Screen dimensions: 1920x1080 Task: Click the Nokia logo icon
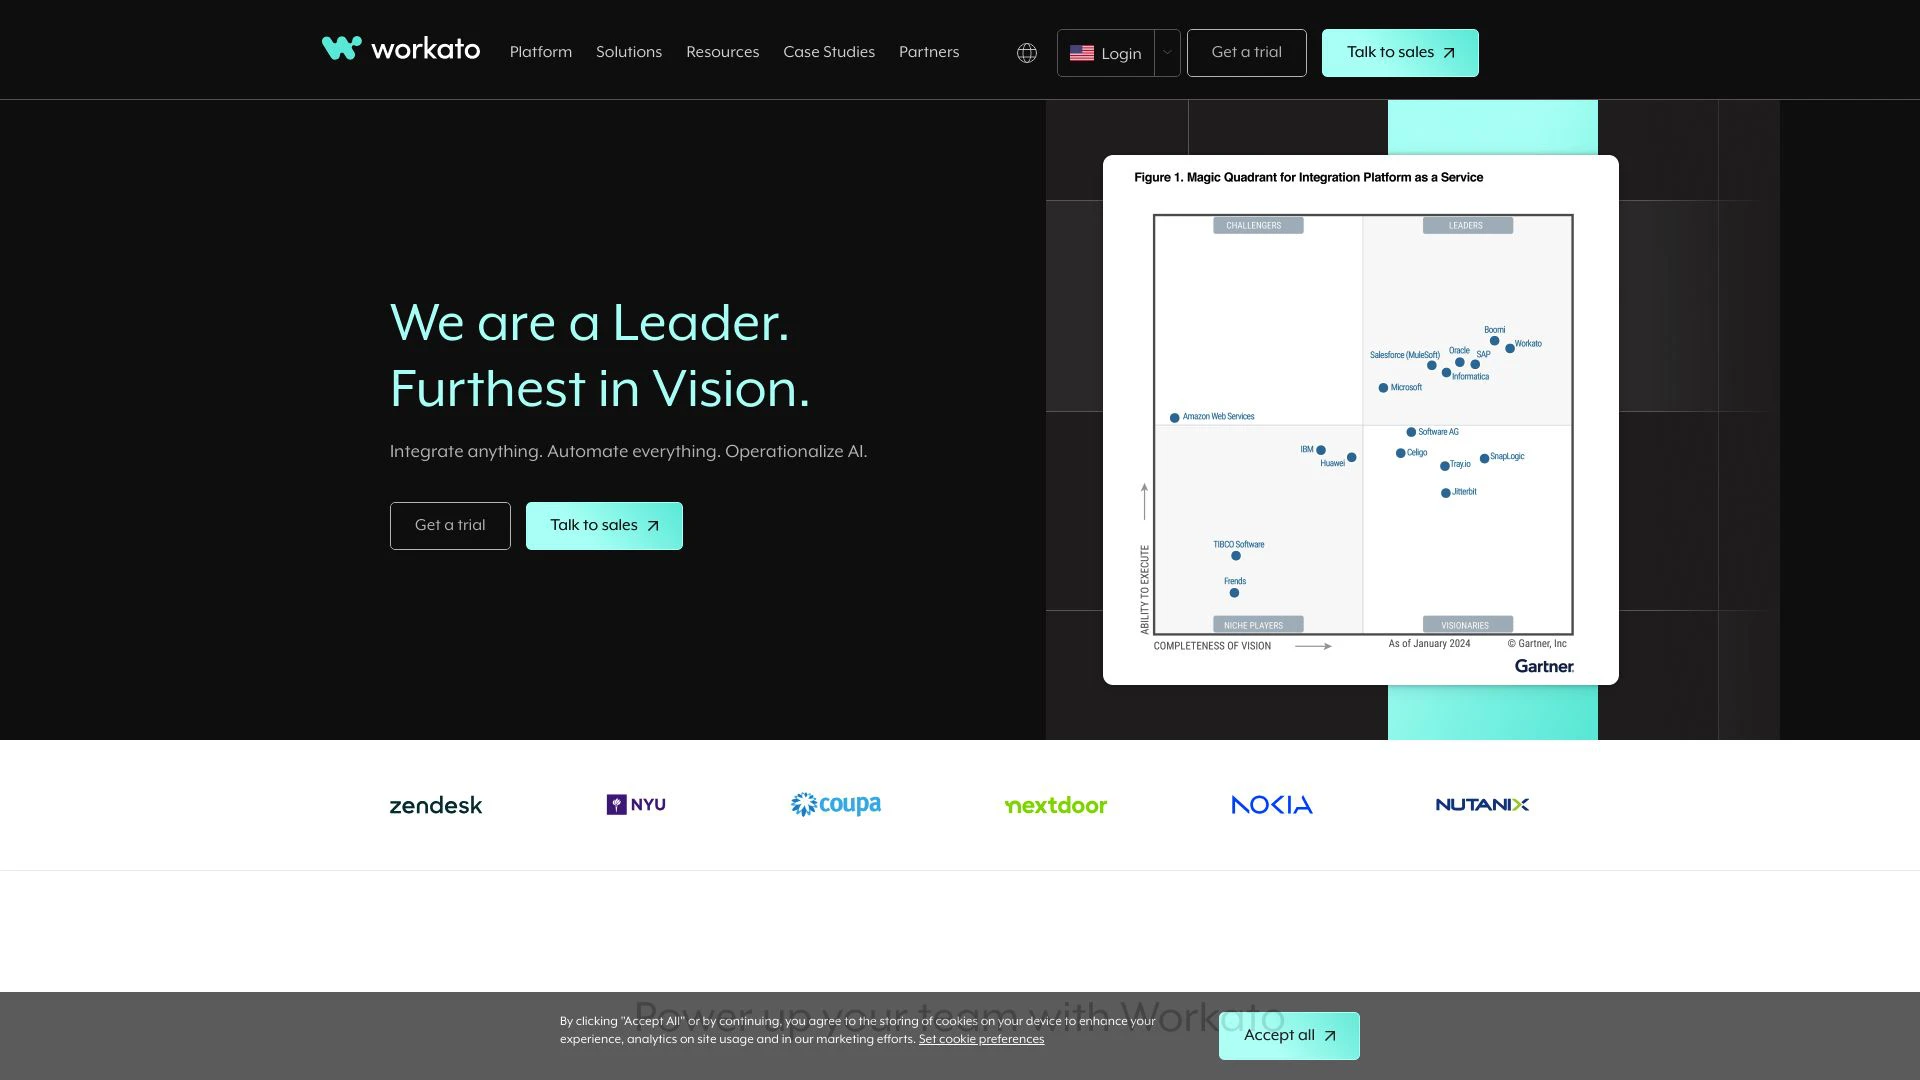click(x=1271, y=804)
